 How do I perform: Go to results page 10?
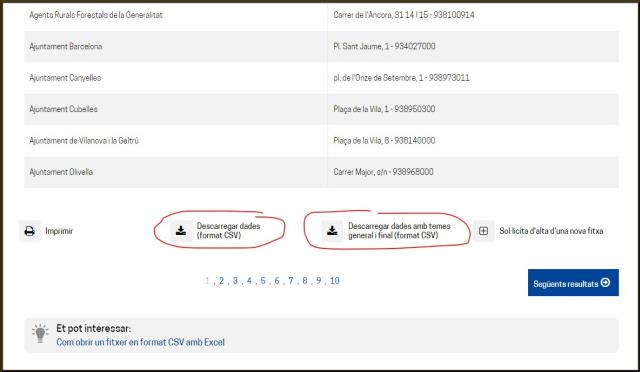click(335, 281)
